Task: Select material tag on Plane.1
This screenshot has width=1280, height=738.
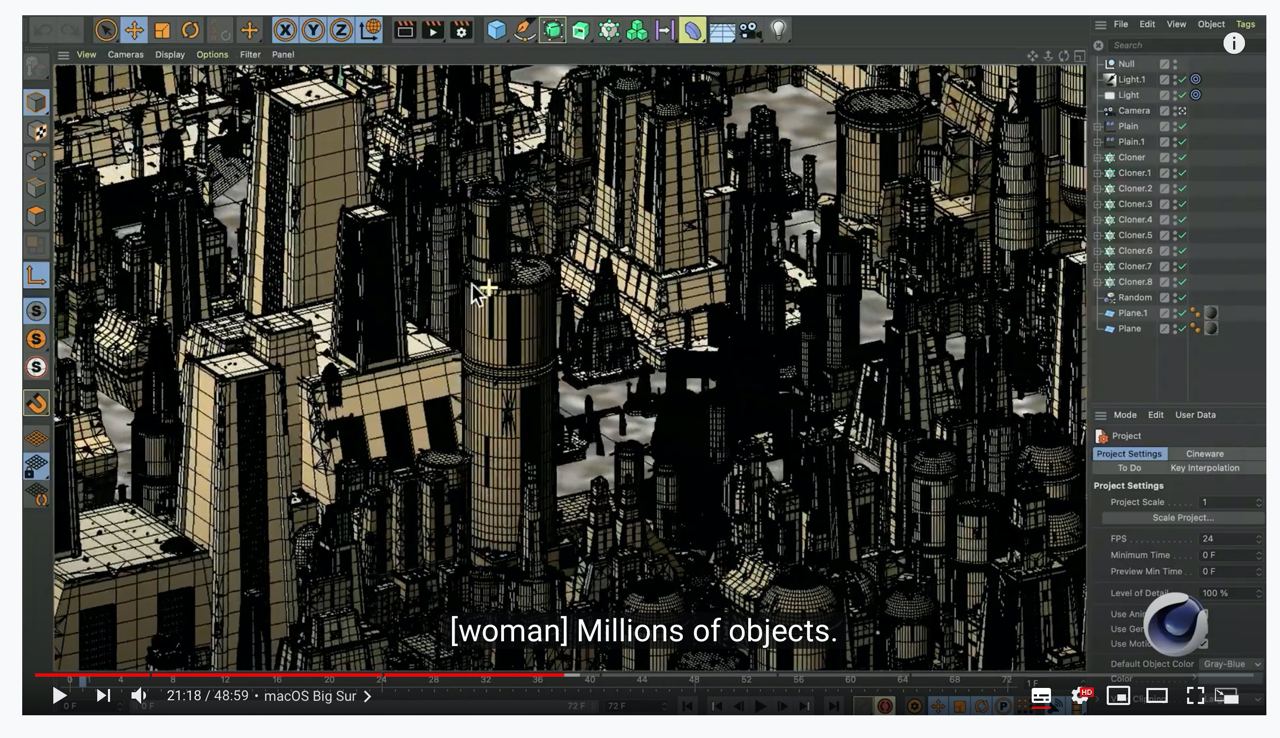Action: [x=1211, y=313]
